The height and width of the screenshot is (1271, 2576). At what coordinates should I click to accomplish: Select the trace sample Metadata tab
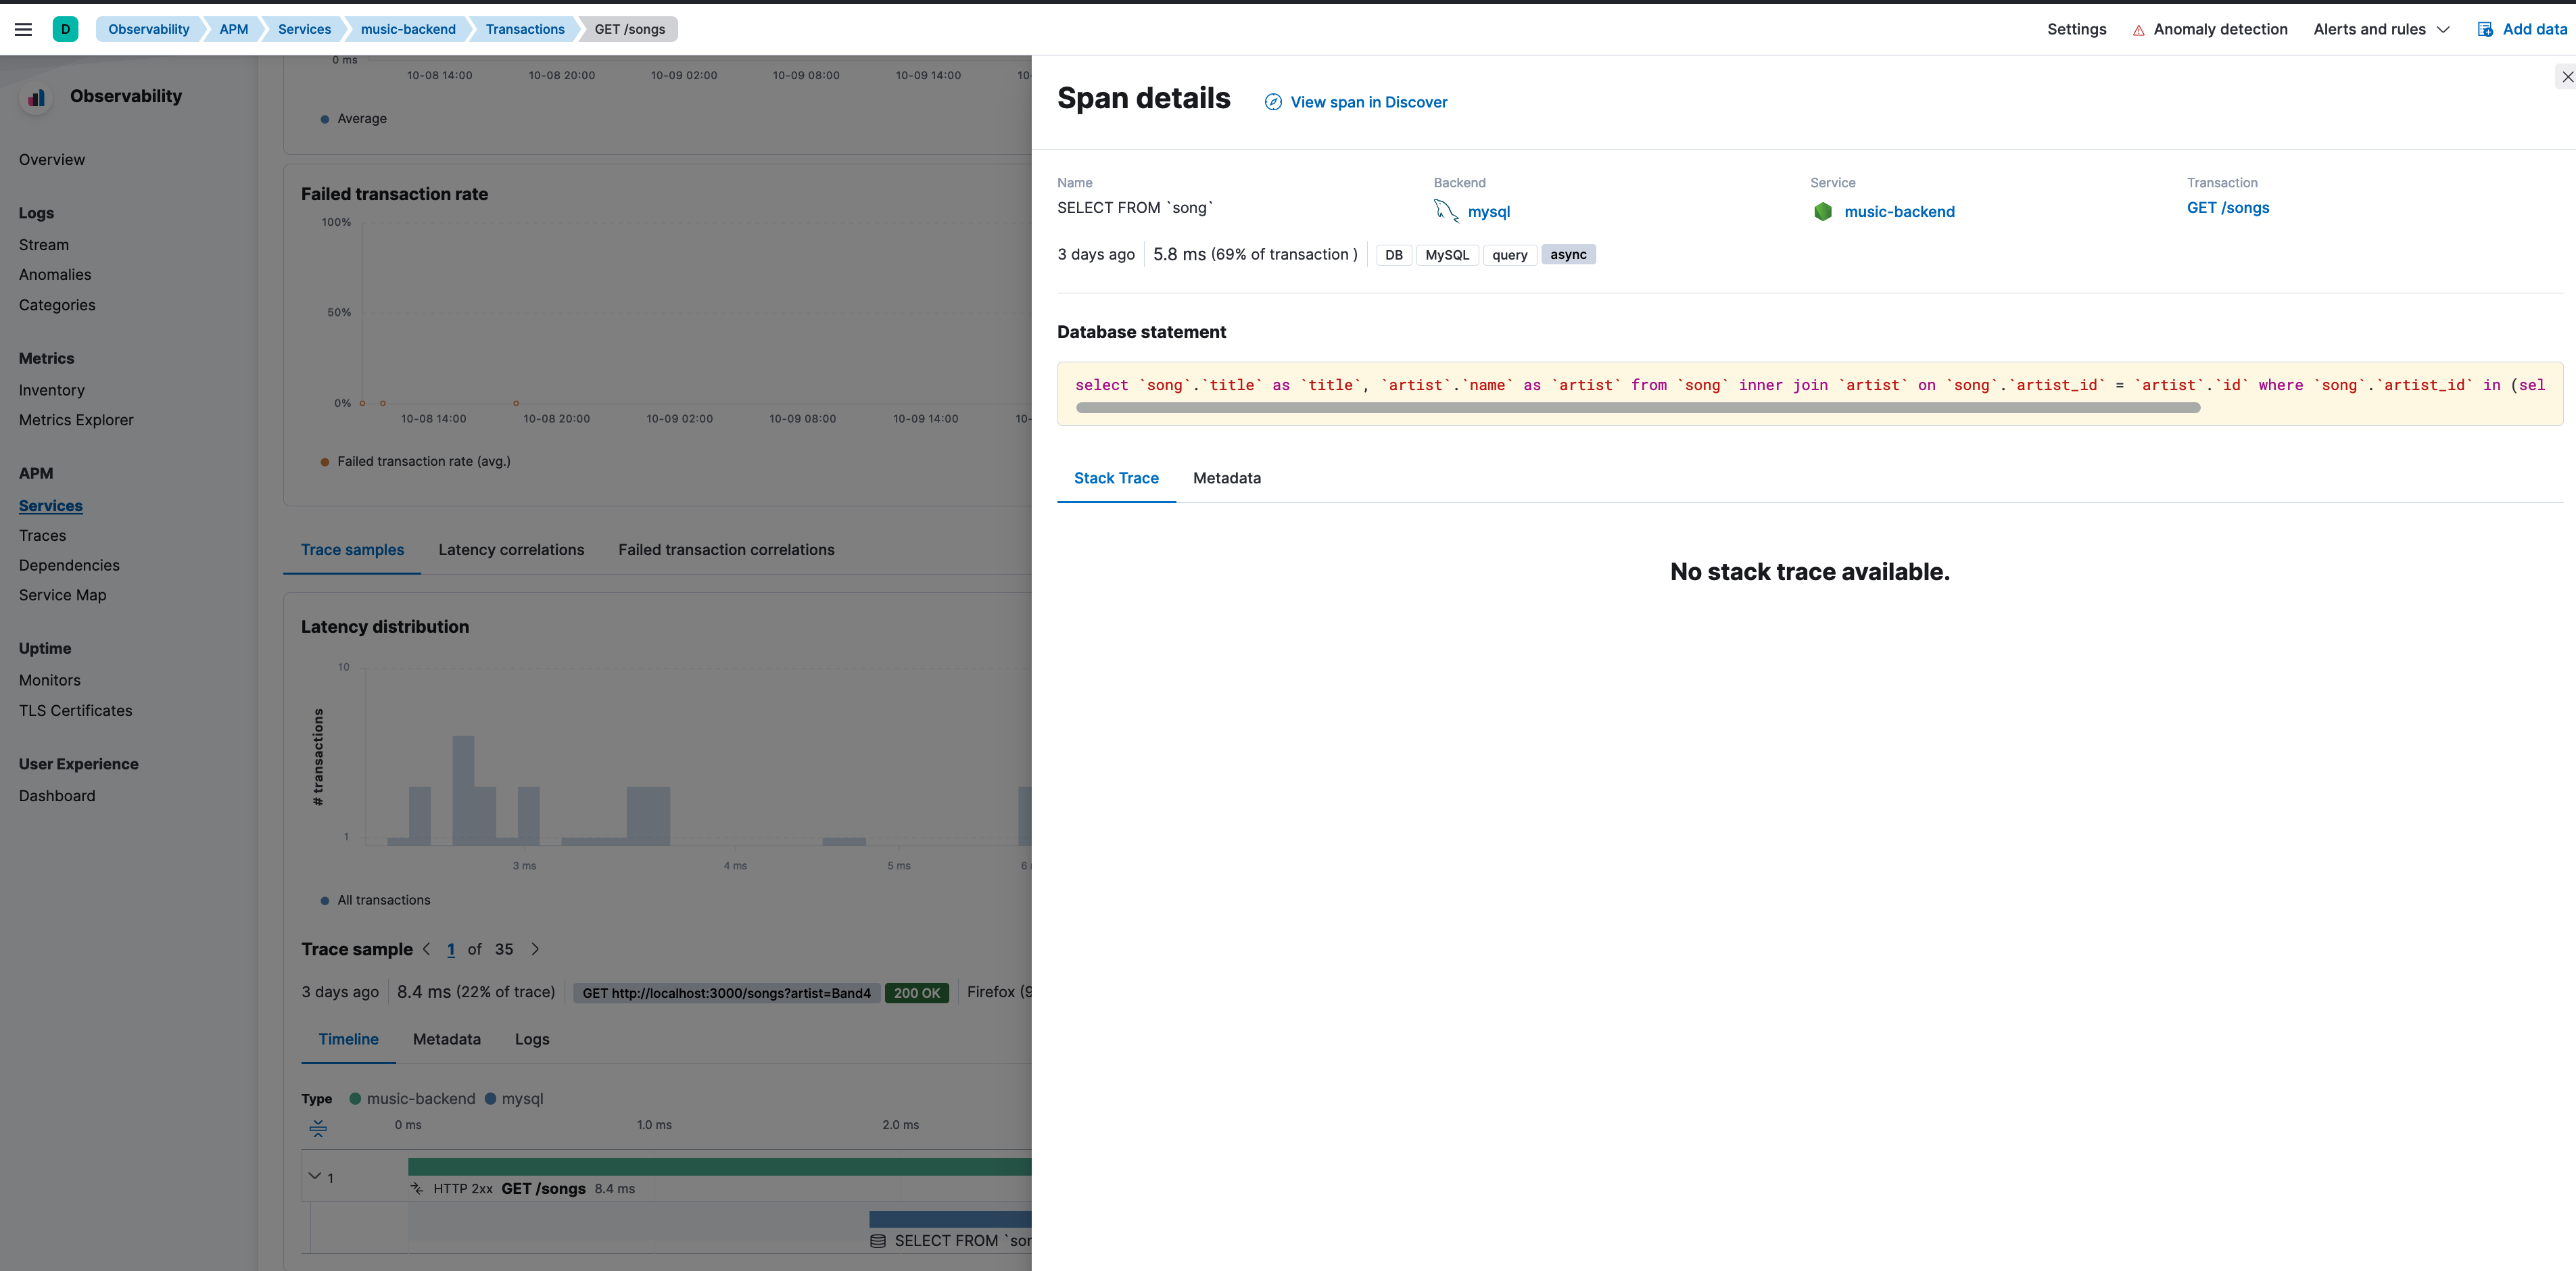click(446, 1040)
